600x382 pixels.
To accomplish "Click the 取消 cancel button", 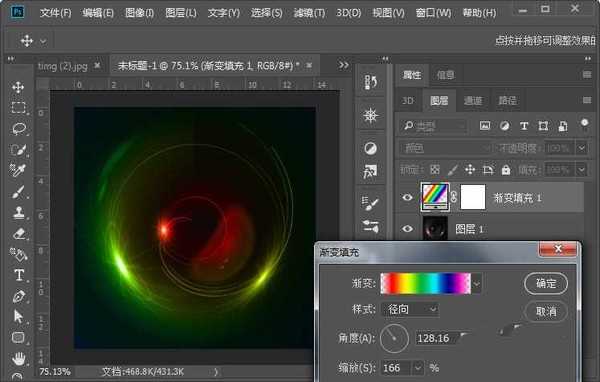I will (x=546, y=311).
